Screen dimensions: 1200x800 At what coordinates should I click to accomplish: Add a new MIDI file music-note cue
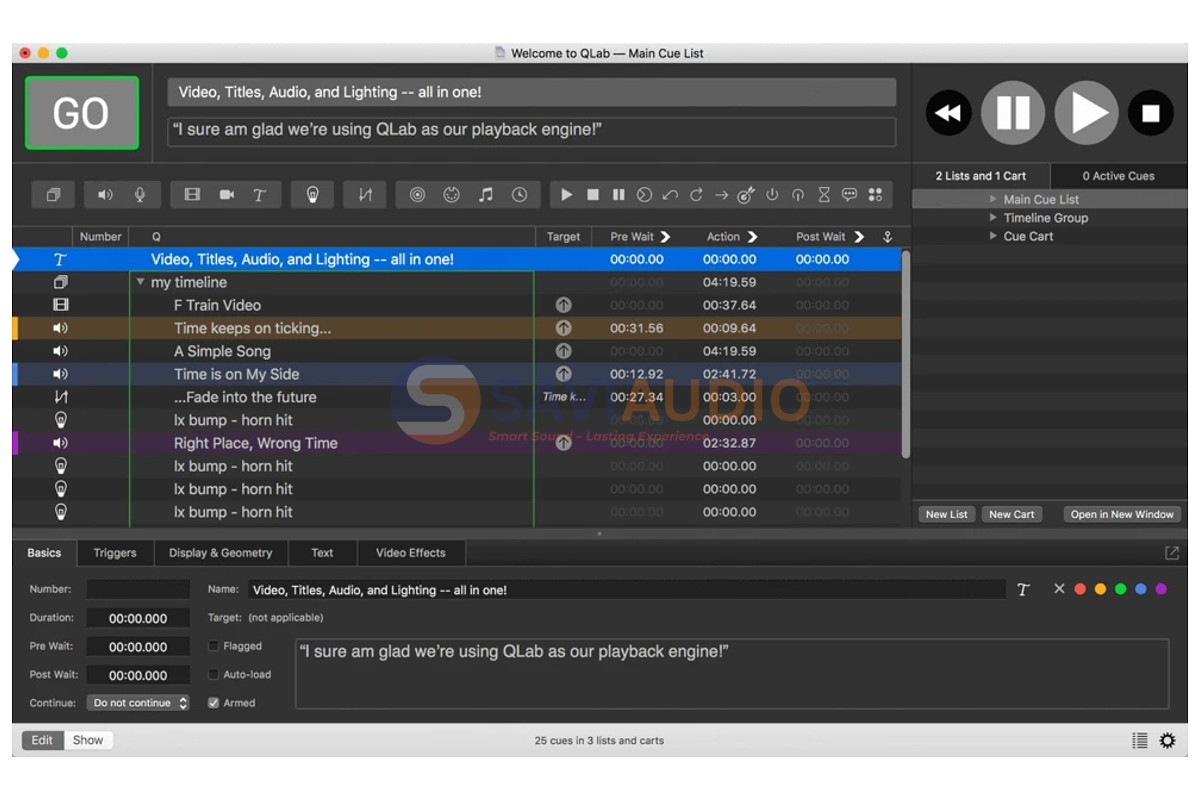[x=486, y=195]
